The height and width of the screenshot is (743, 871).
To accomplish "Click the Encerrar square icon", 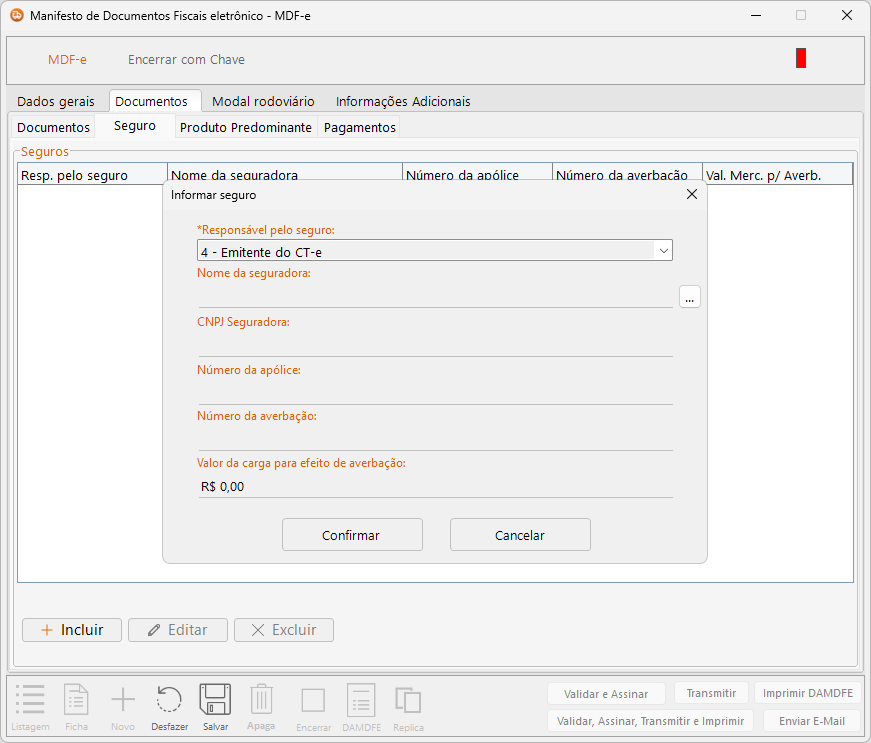I will (x=313, y=700).
